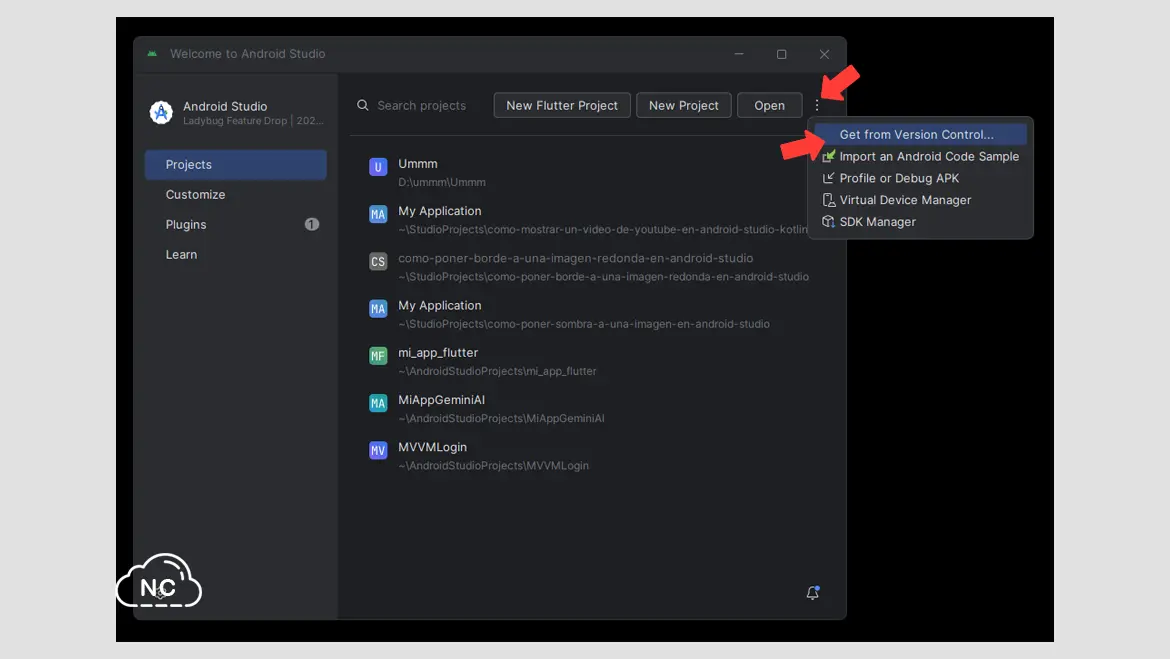Open SDK Manager from menu
This screenshot has height=659, width=1170.
click(x=921, y=222)
